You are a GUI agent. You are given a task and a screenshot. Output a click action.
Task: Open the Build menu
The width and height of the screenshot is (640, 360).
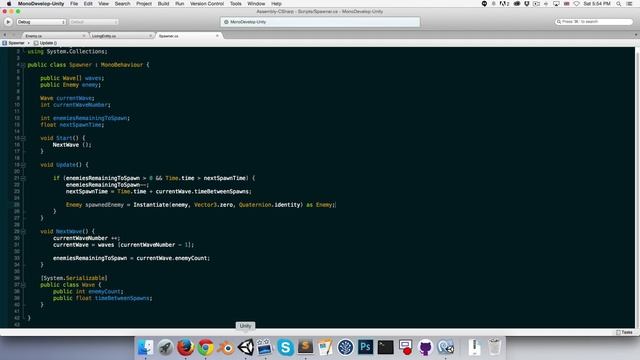(163, 4)
